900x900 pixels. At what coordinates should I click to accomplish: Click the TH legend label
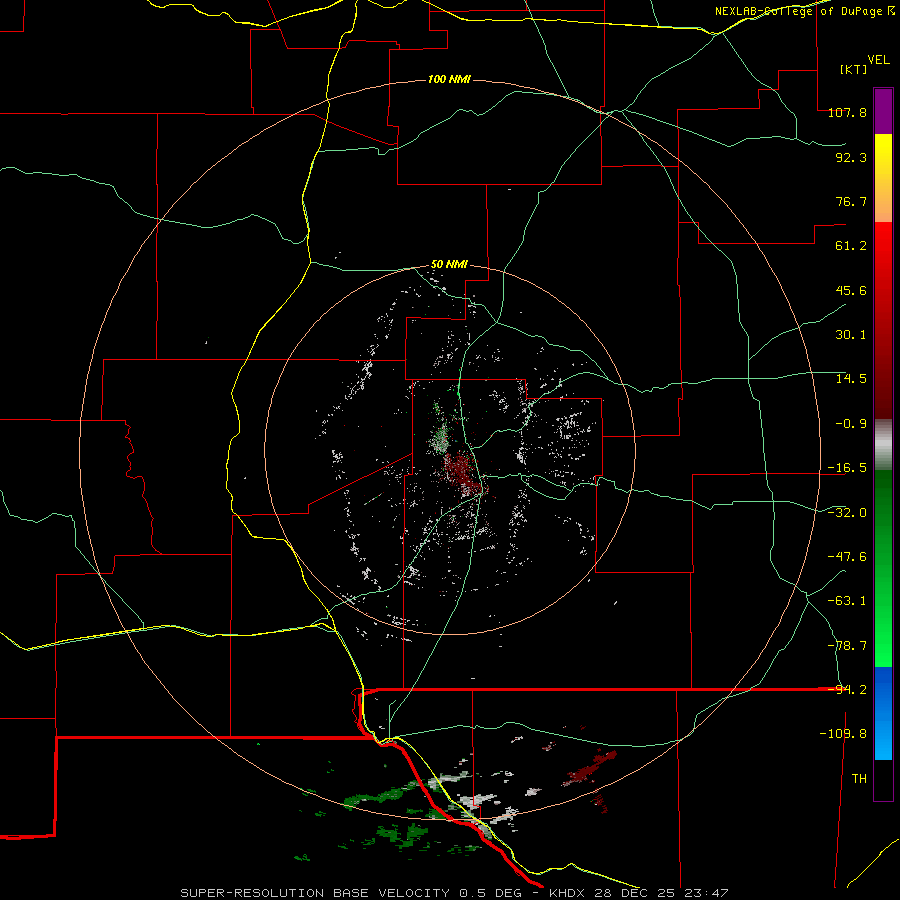(859, 779)
